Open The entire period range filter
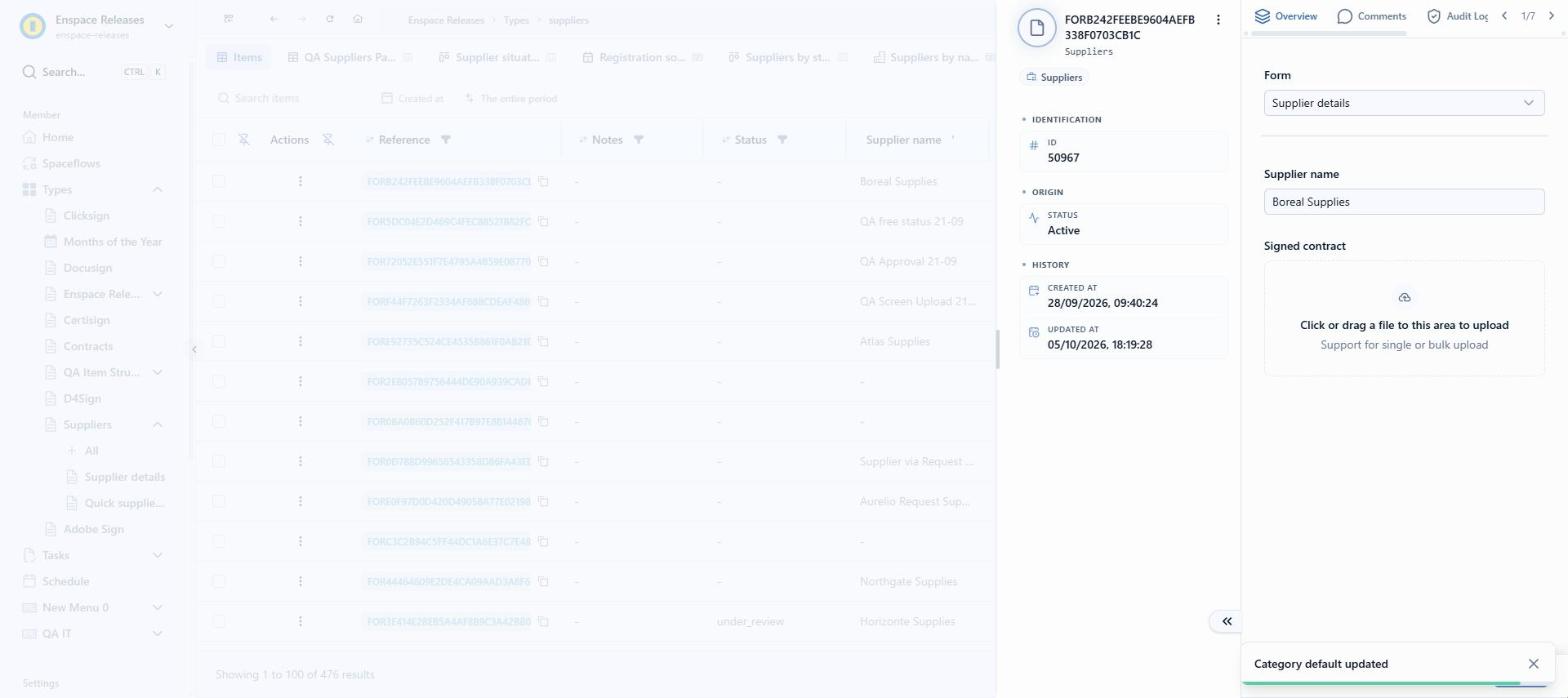The width and height of the screenshot is (1568, 698). pyautogui.click(x=511, y=98)
